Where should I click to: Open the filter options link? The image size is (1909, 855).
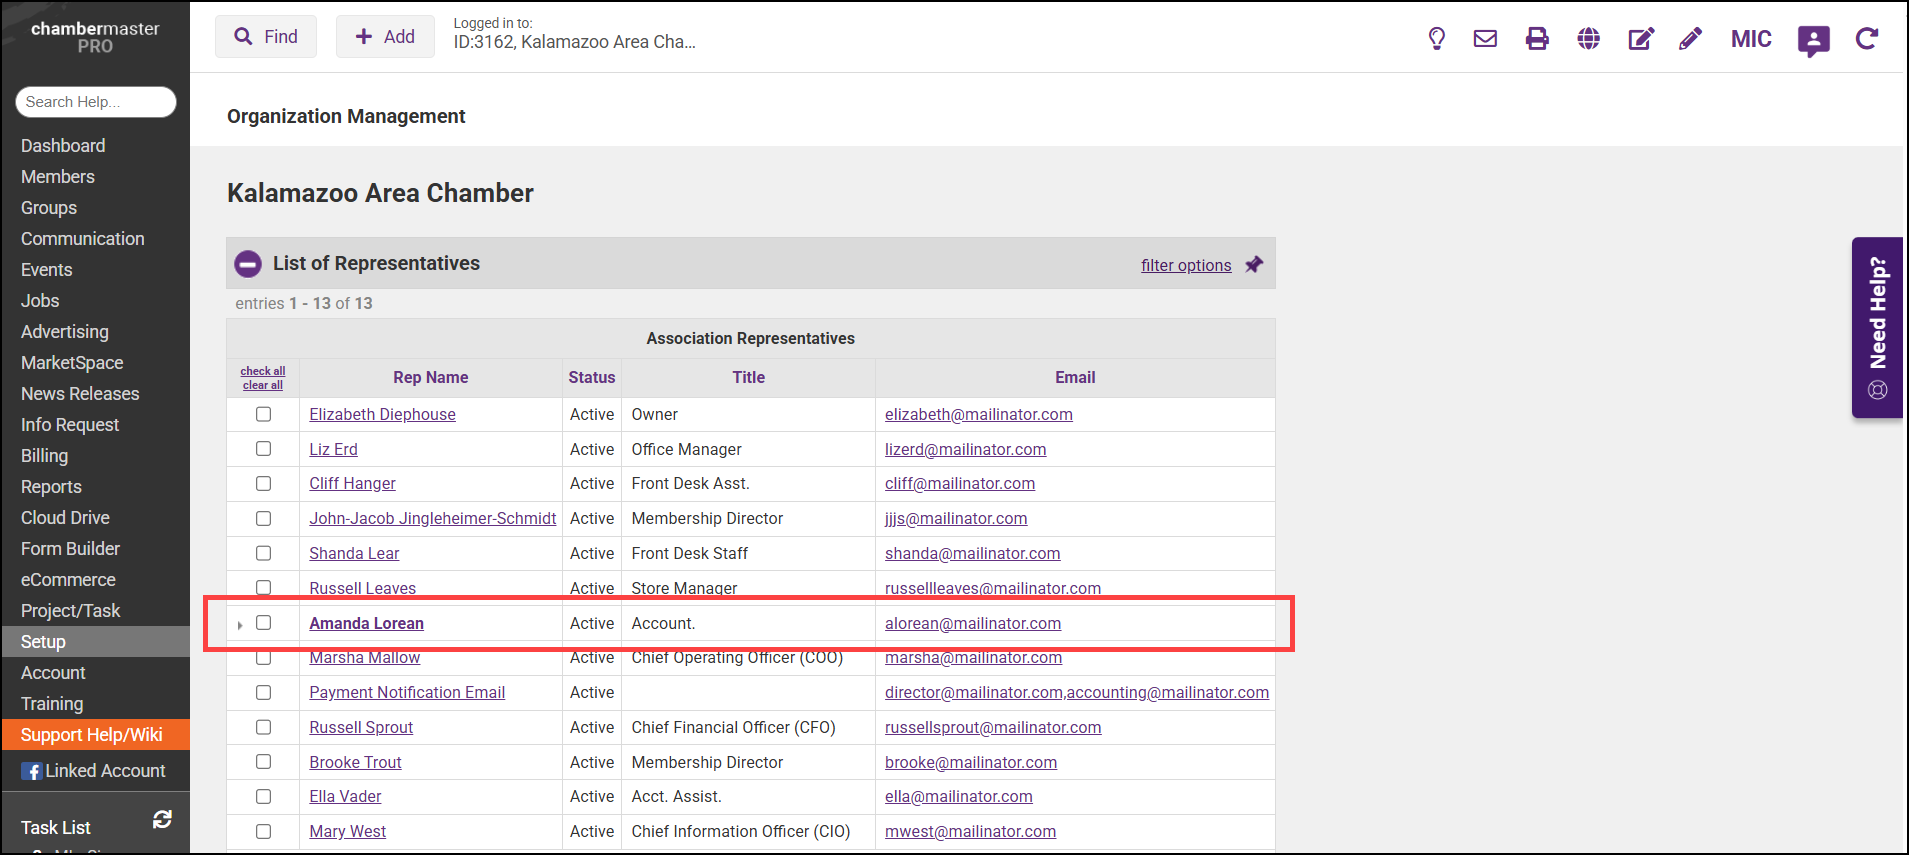coord(1186,265)
